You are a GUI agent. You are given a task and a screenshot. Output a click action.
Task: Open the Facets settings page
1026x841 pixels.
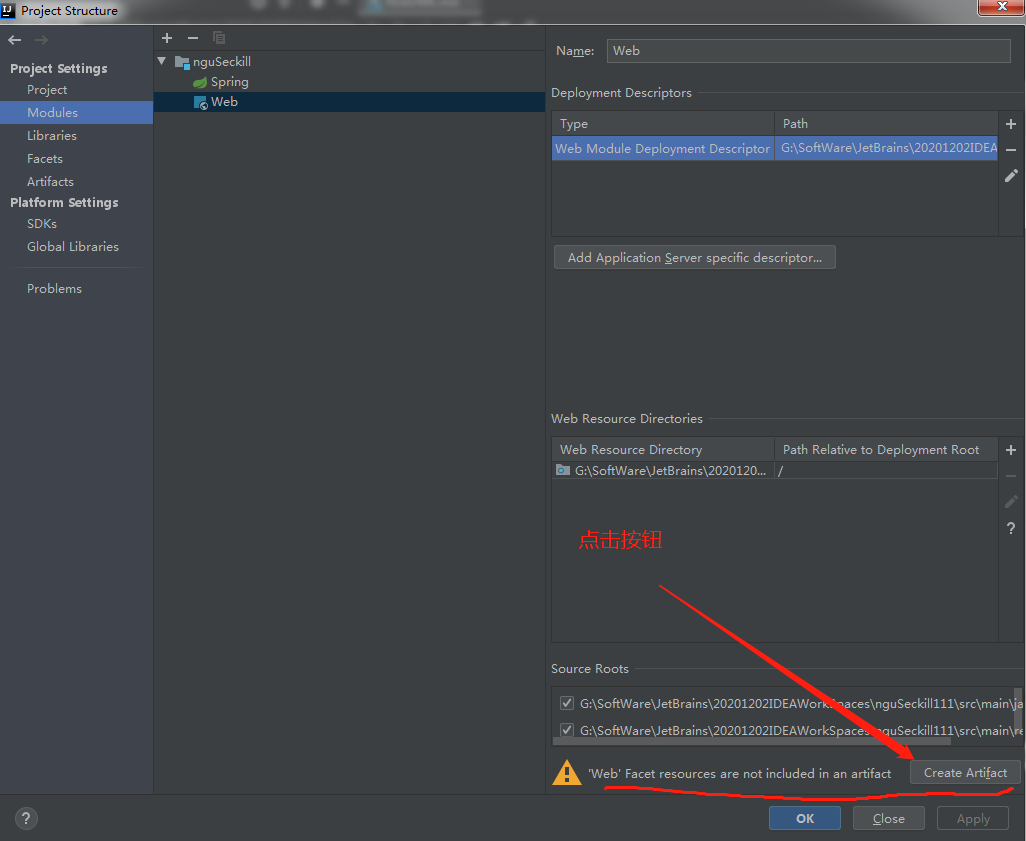(x=44, y=158)
